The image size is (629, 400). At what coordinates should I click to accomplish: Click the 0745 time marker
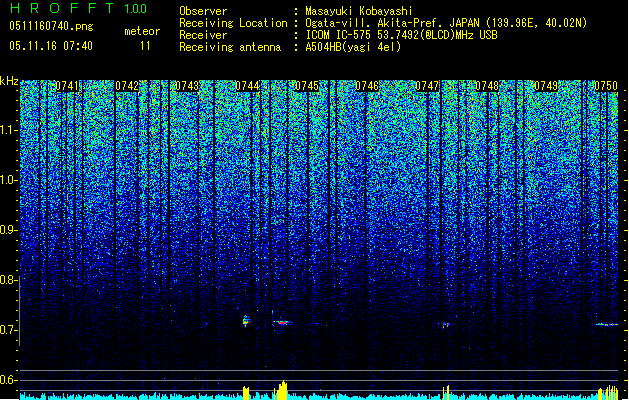pyautogui.click(x=307, y=86)
